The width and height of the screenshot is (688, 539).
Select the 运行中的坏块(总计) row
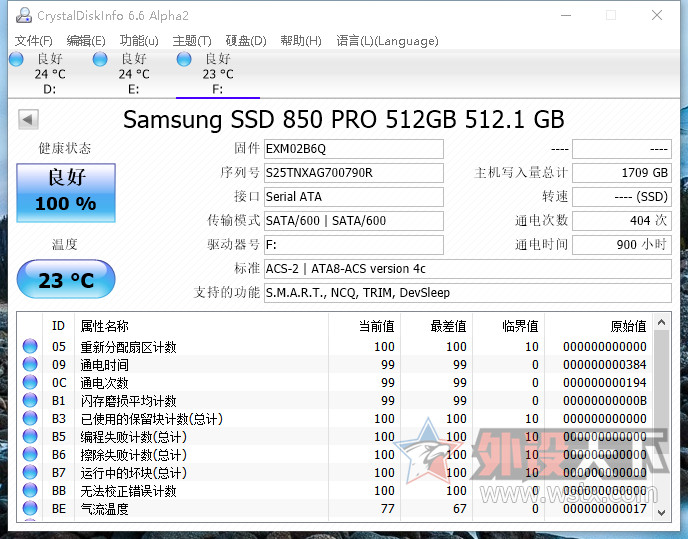[x=335, y=472]
